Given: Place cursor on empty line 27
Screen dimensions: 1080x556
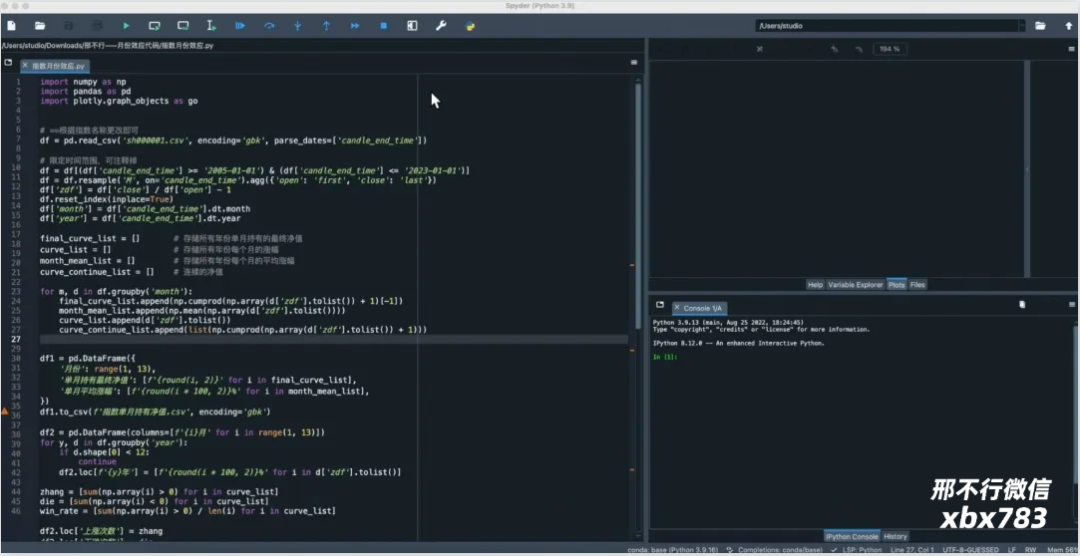Looking at the screenshot, I should (334, 340).
